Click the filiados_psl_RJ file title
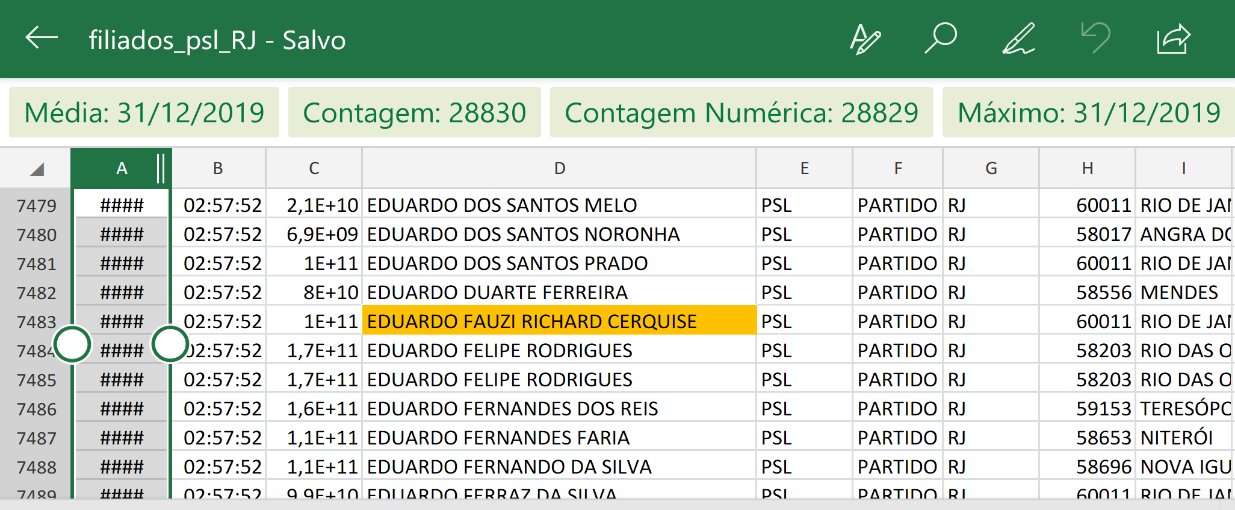 pos(216,39)
